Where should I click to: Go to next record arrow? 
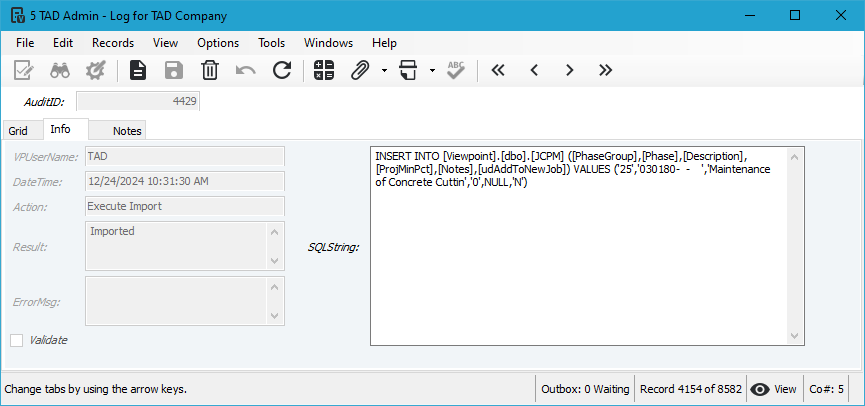coord(570,70)
